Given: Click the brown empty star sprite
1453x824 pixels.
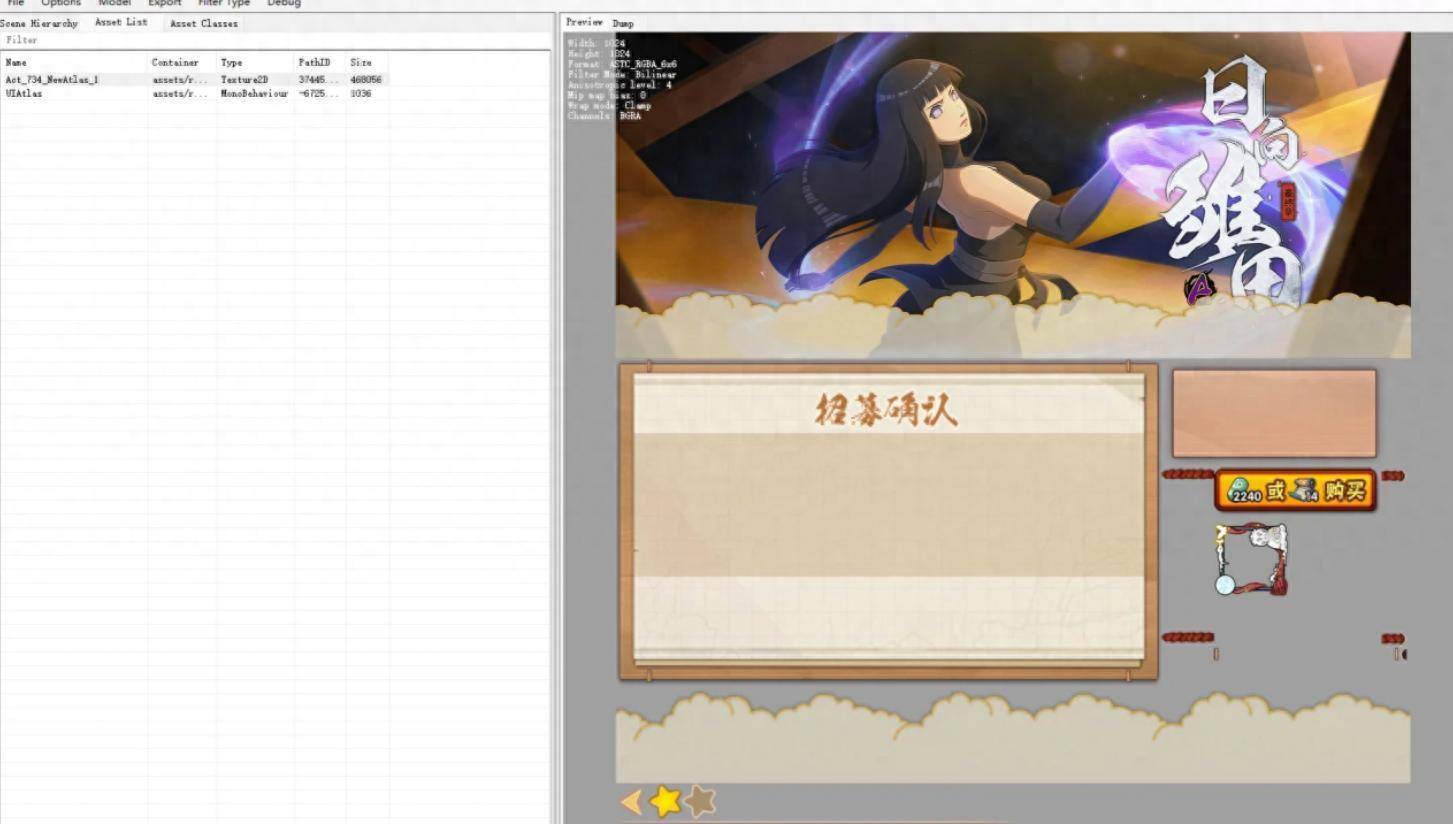Looking at the screenshot, I should click(700, 801).
